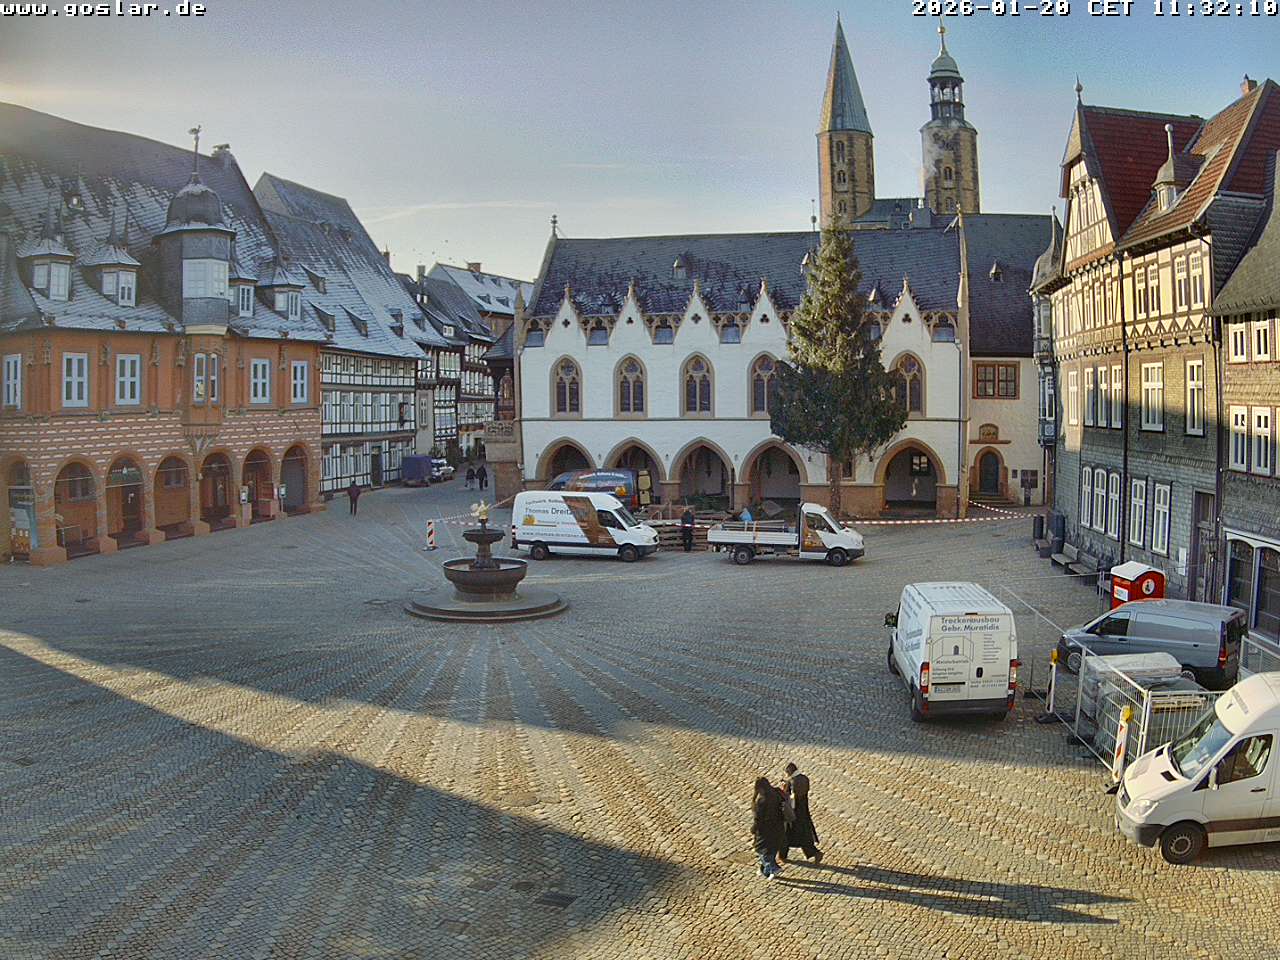Click the Thomas Dreiter white van
The image size is (1280, 960).
click(x=583, y=525)
